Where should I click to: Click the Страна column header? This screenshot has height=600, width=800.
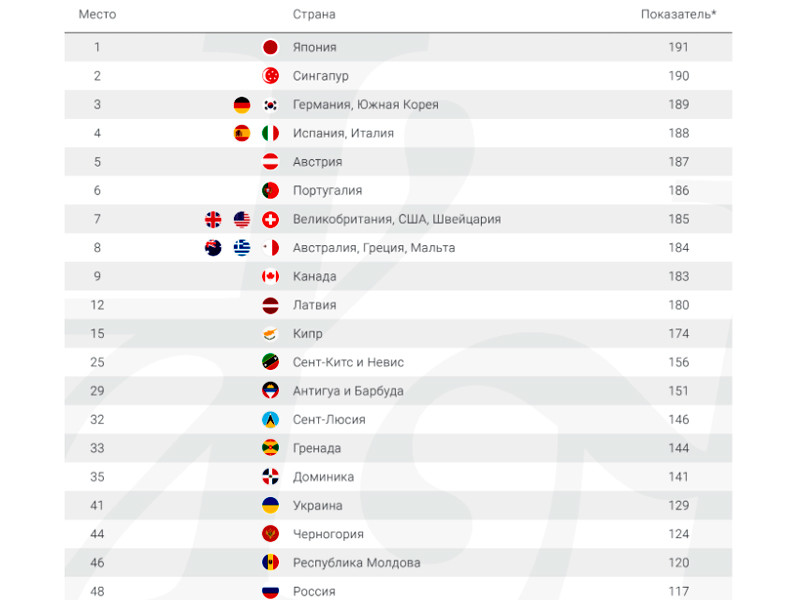(x=313, y=14)
